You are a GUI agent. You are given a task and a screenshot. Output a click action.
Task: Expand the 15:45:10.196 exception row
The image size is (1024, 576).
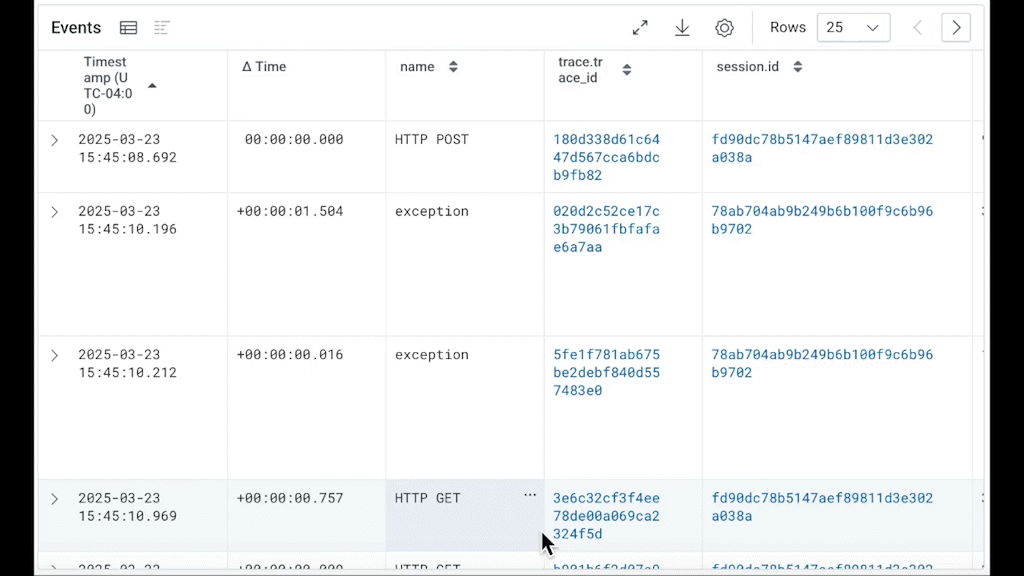click(x=55, y=212)
